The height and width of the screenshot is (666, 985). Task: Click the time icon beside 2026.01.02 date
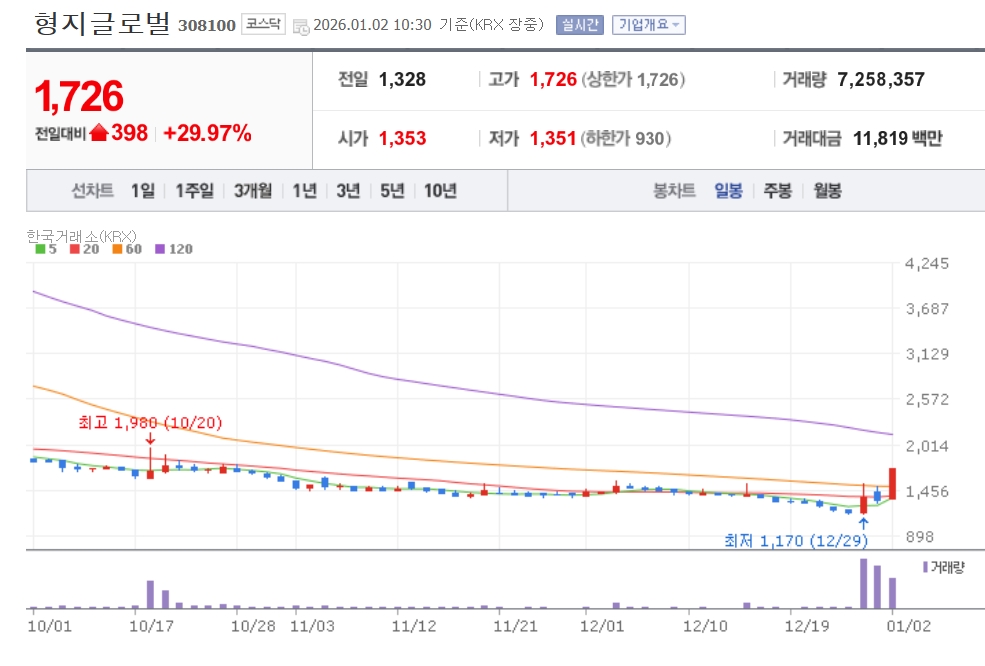pos(300,26)
